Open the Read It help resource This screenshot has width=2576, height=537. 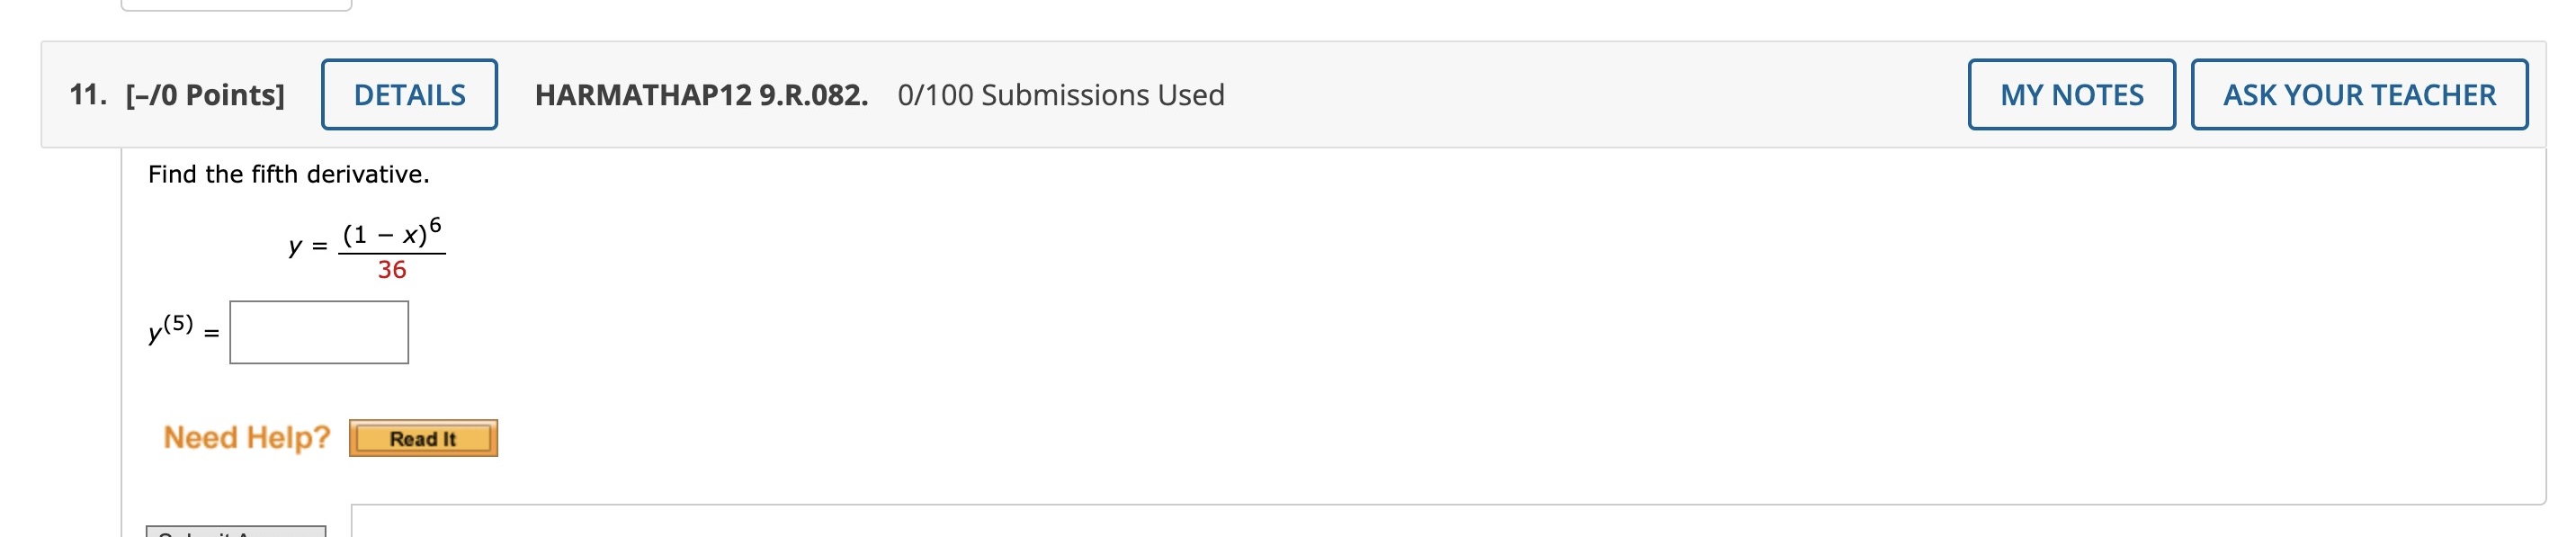click(423, 438)
